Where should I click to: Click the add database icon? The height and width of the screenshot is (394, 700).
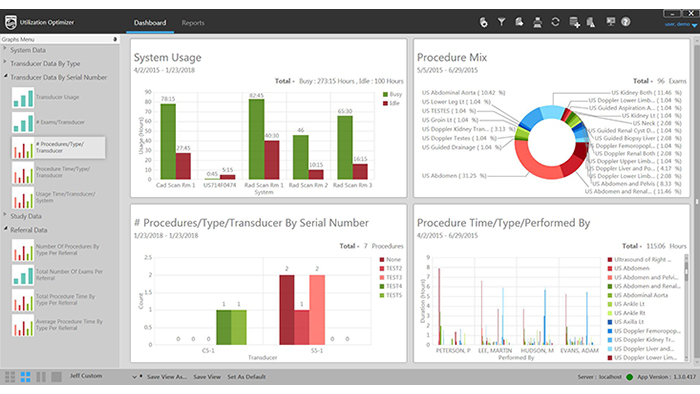pyautogui.click(x=575, y=22)
